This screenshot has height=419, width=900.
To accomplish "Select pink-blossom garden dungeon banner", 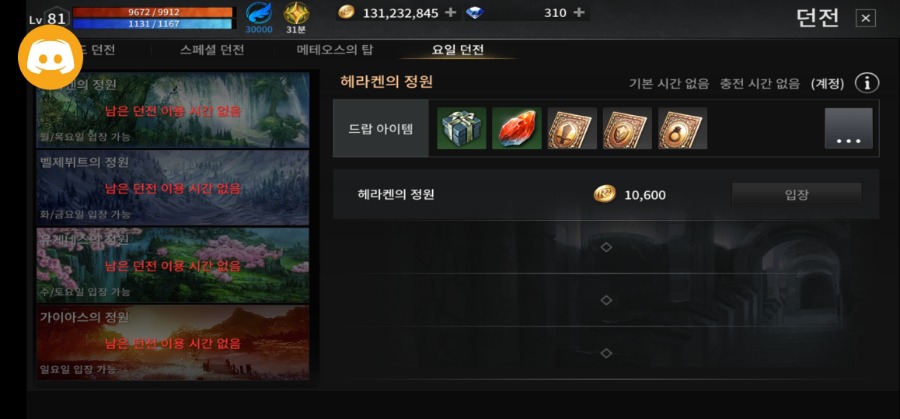I will point(173,265).
